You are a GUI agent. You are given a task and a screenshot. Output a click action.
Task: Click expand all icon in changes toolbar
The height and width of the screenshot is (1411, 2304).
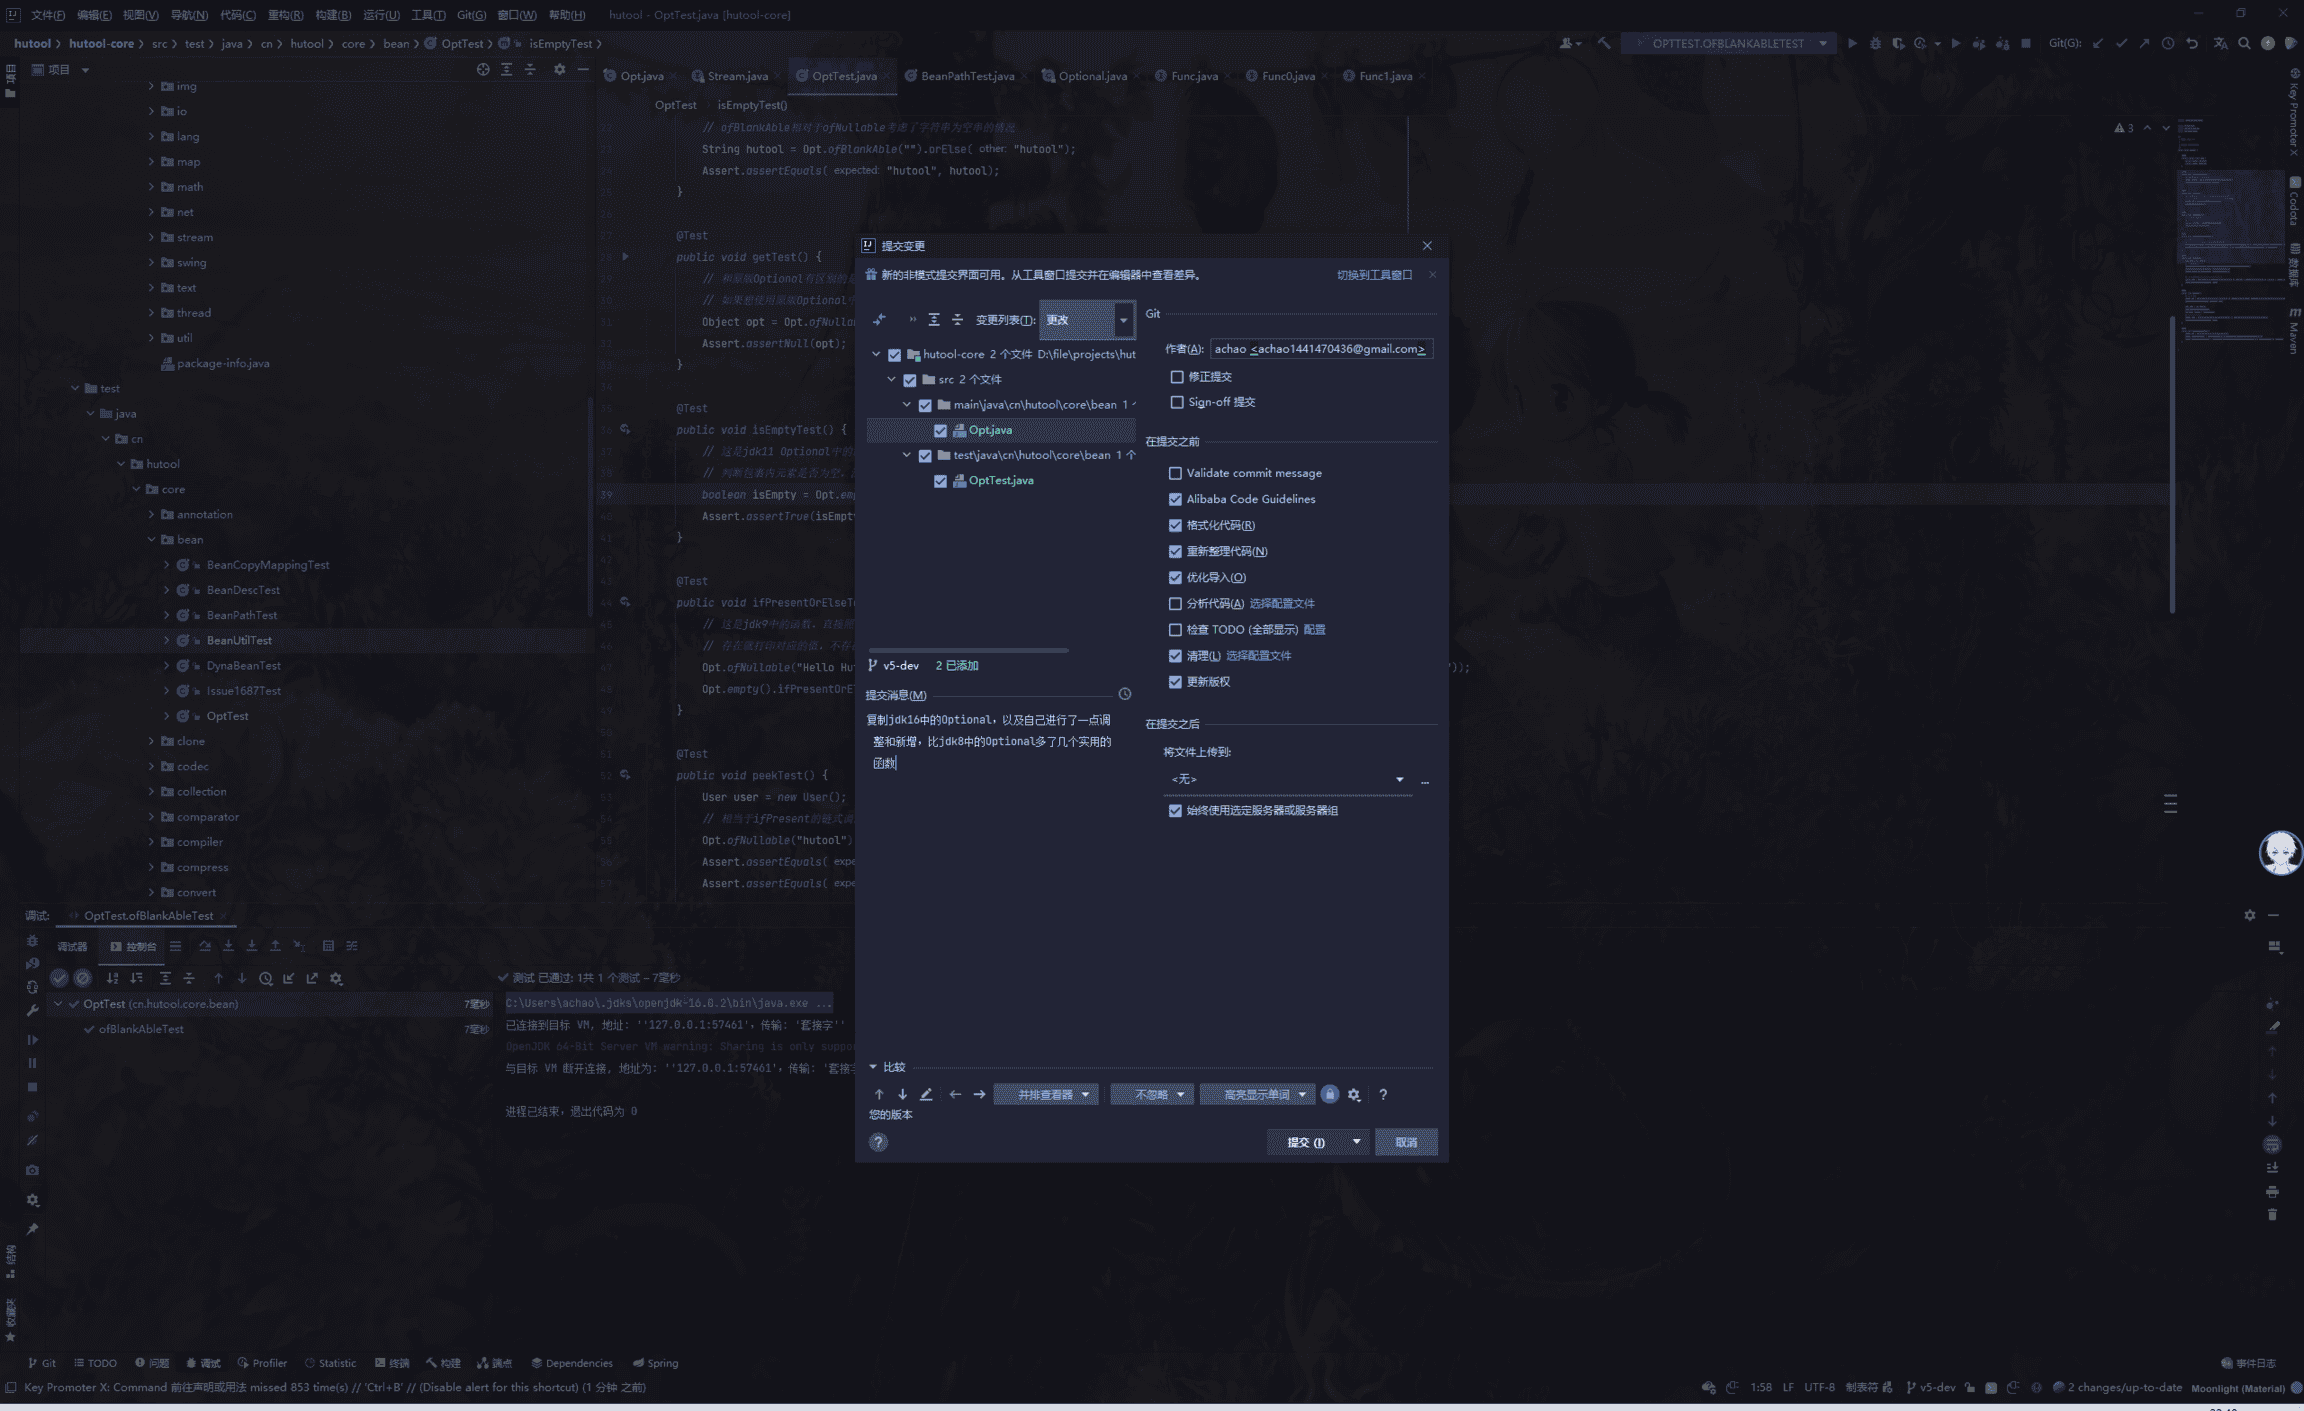tap(933, 320)
